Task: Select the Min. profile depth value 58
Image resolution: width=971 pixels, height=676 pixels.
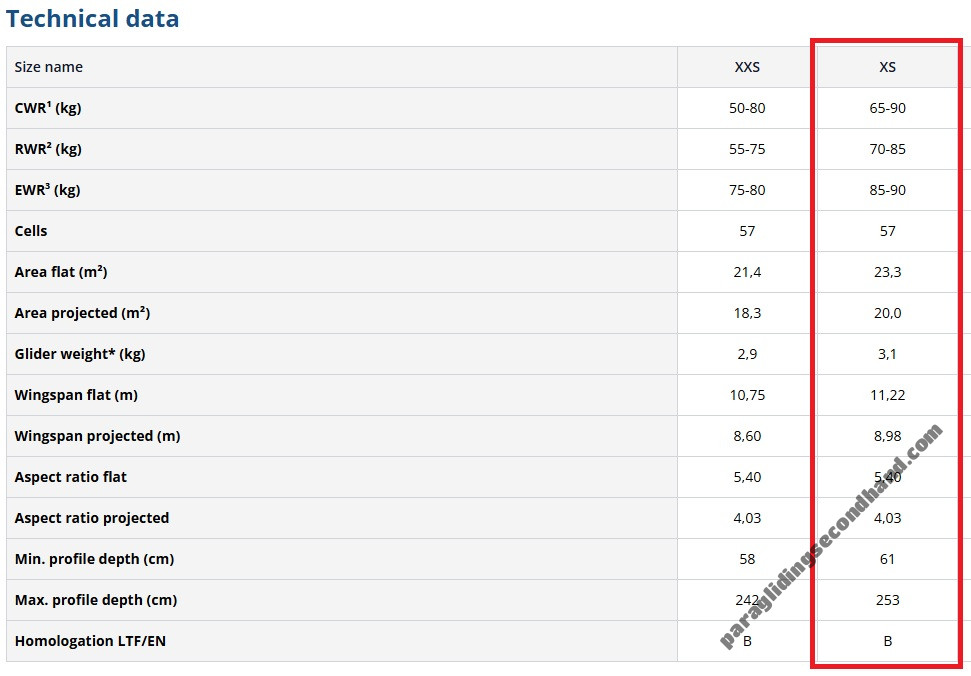Action: coord(747,559)
